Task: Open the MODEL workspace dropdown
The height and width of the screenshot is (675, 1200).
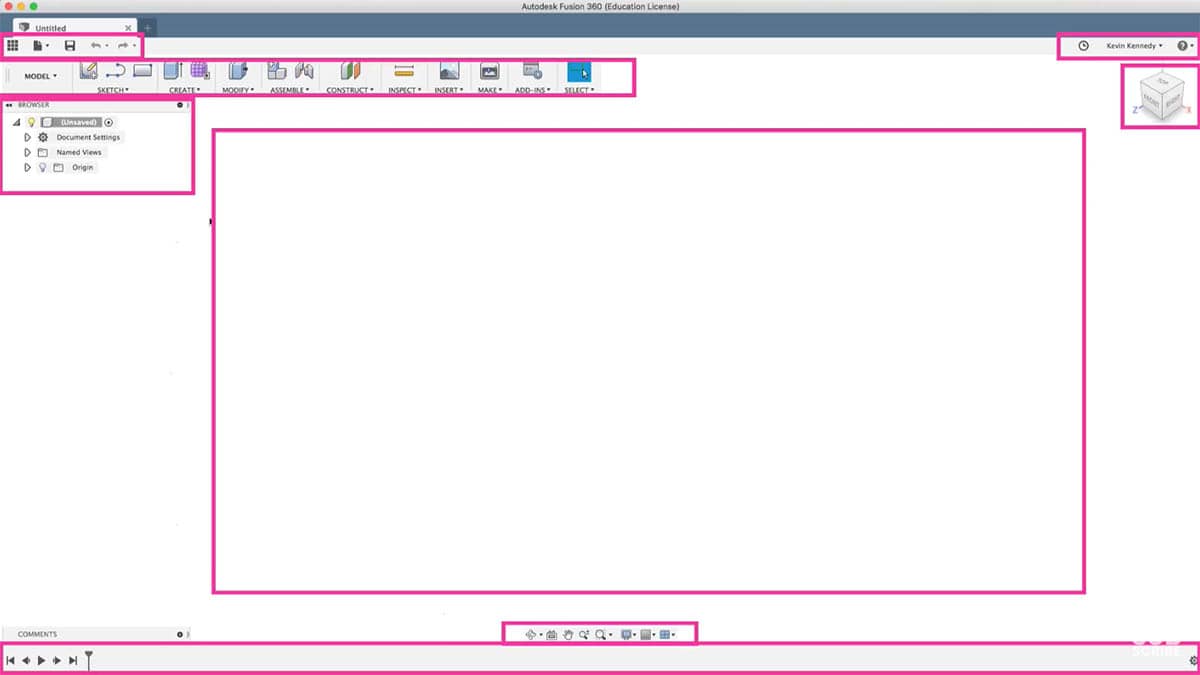Action: (41, 76)
